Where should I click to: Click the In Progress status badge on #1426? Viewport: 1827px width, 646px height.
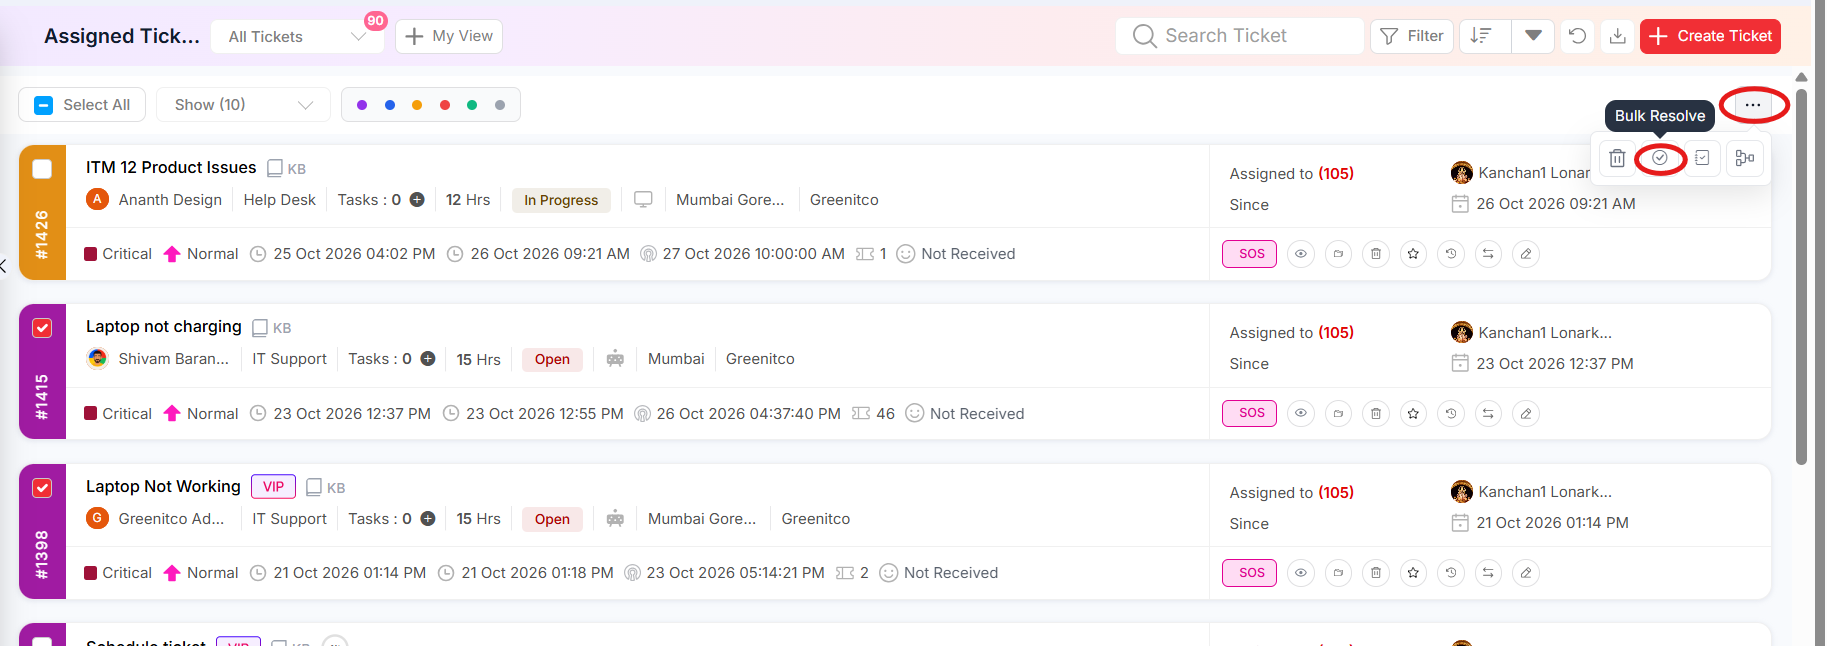pos(561,200)
